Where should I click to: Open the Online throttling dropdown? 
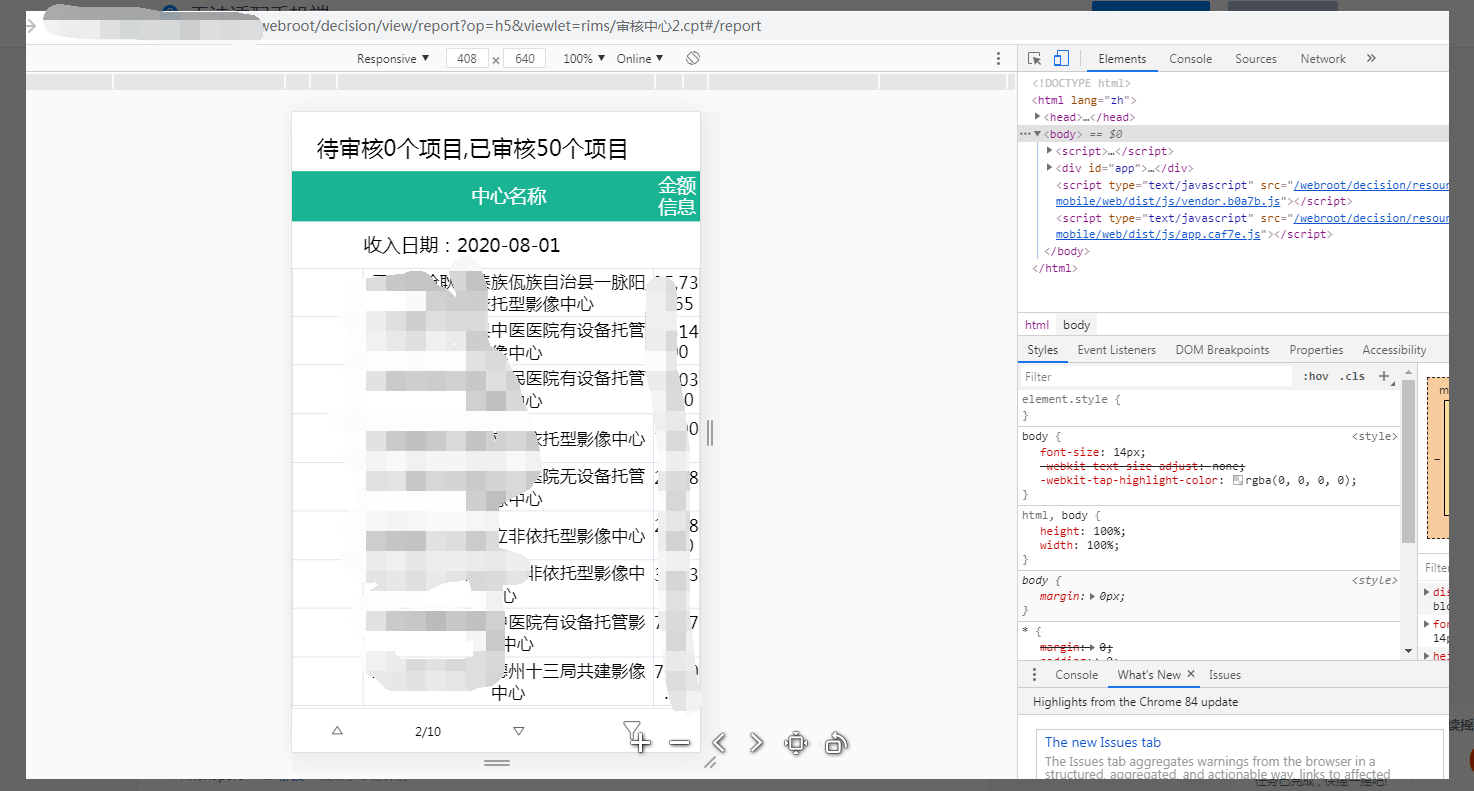pos(640,59)
